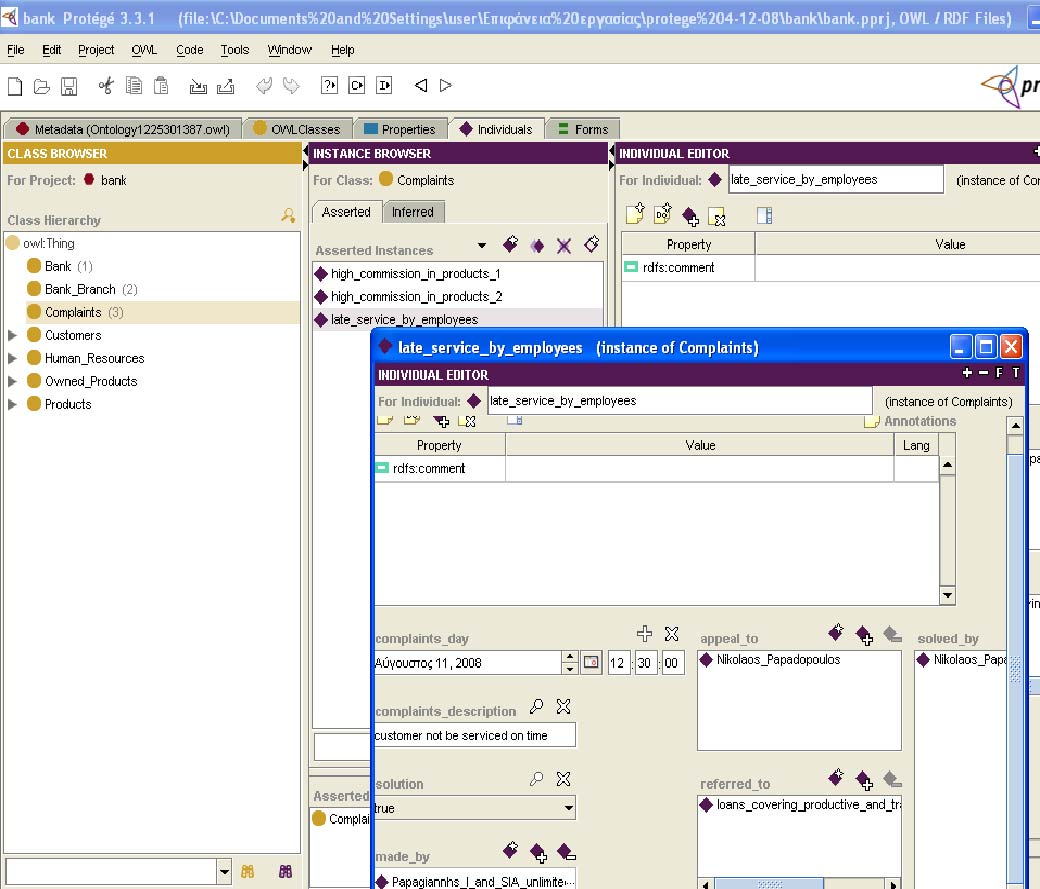Click down arrow of annotations table scrollbar

pos(947,596)
